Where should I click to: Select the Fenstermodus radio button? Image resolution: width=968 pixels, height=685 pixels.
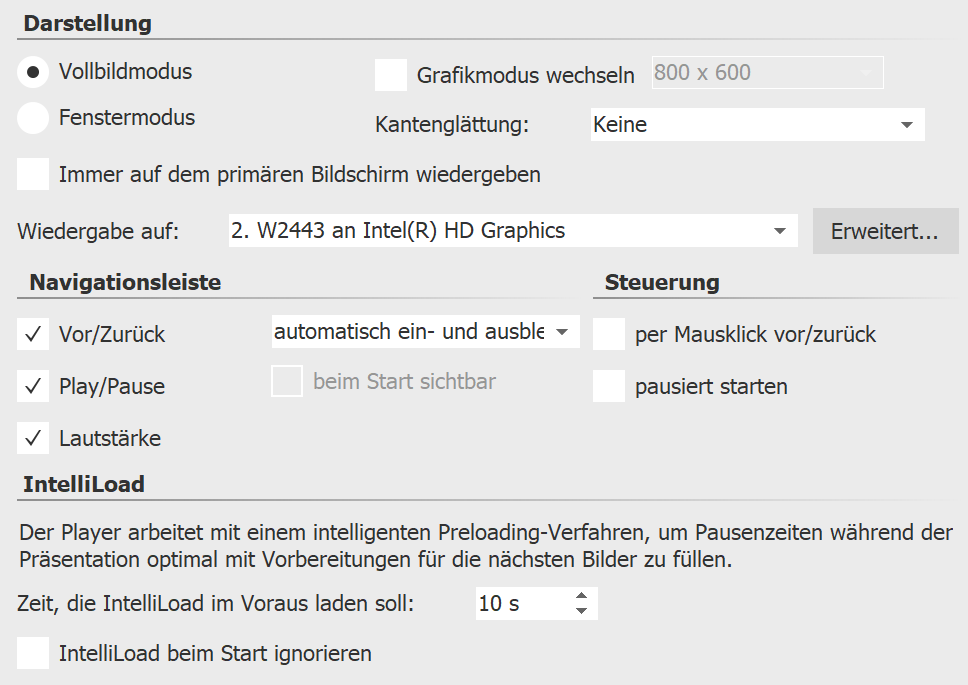(31, 117)
